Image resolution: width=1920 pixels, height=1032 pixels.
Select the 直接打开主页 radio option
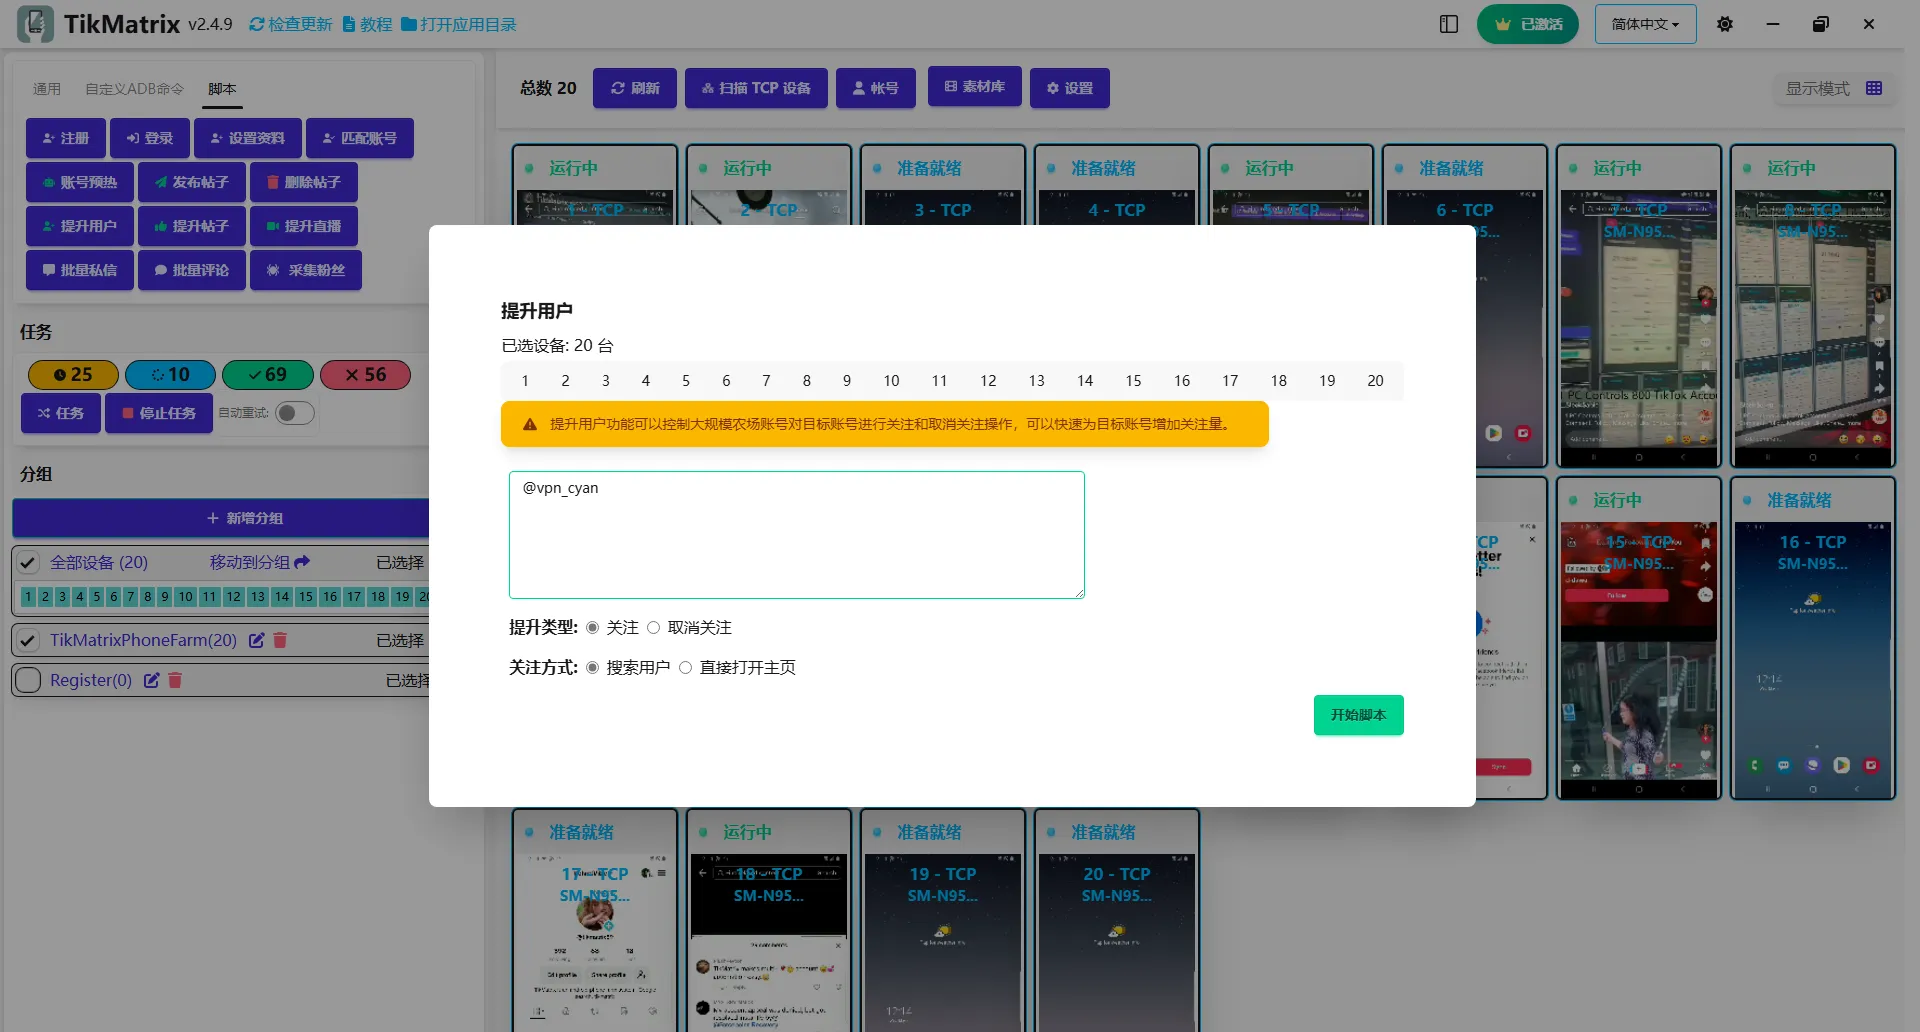[685, 668]
